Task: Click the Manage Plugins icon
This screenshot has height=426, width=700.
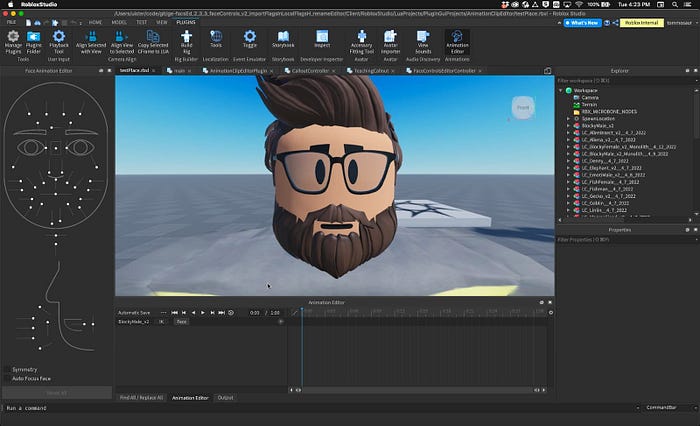Action: coord(13,38)
